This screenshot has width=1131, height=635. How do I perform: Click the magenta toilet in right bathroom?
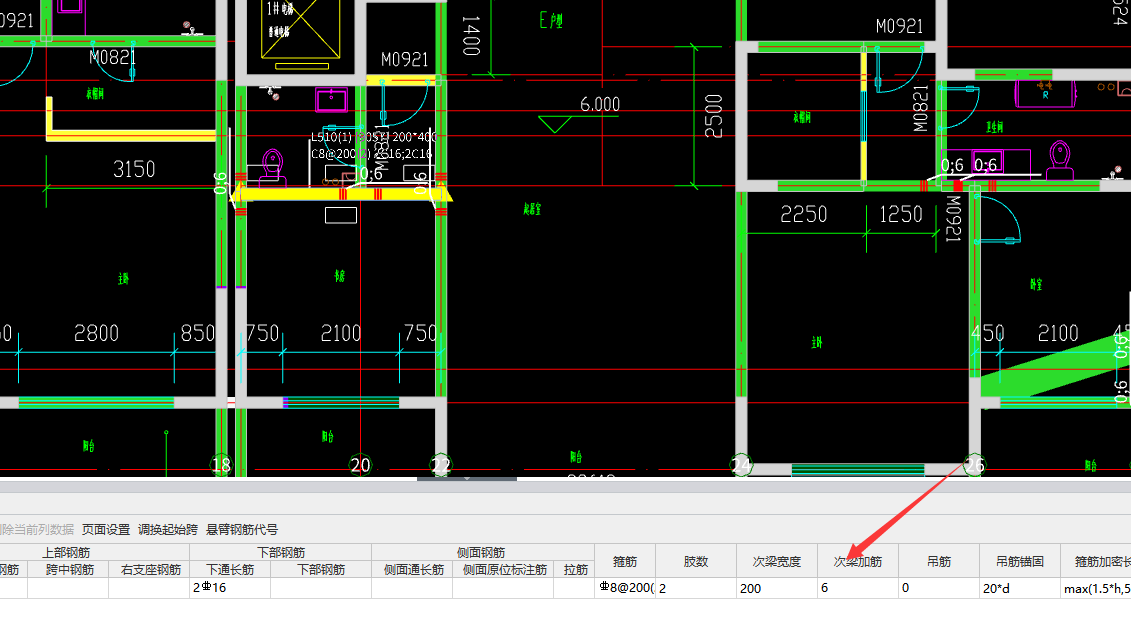pos(1060,160)
